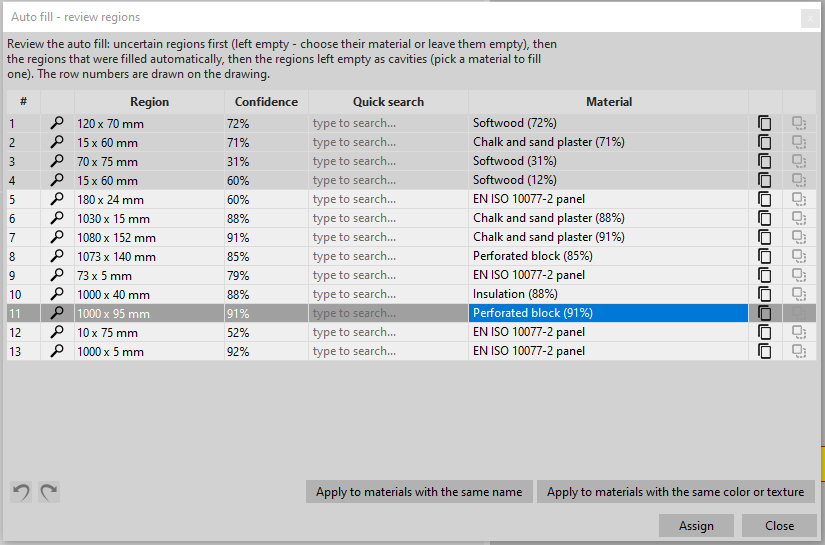The height and width of the screenshot is (545, 825).
Task: Open material dropdown Chalk and sand plaster (91%)
Action: tap(608, 237)
